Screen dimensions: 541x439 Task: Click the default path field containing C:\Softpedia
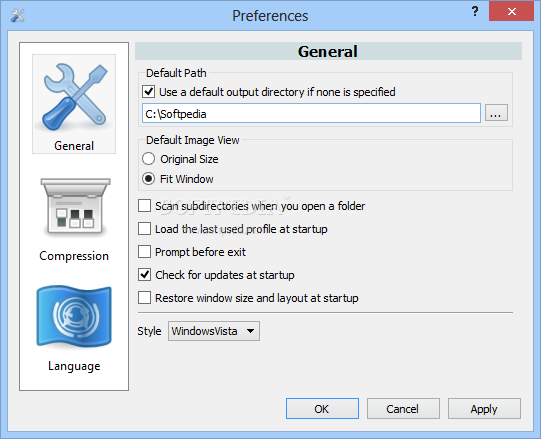click(x=311, y=113)
